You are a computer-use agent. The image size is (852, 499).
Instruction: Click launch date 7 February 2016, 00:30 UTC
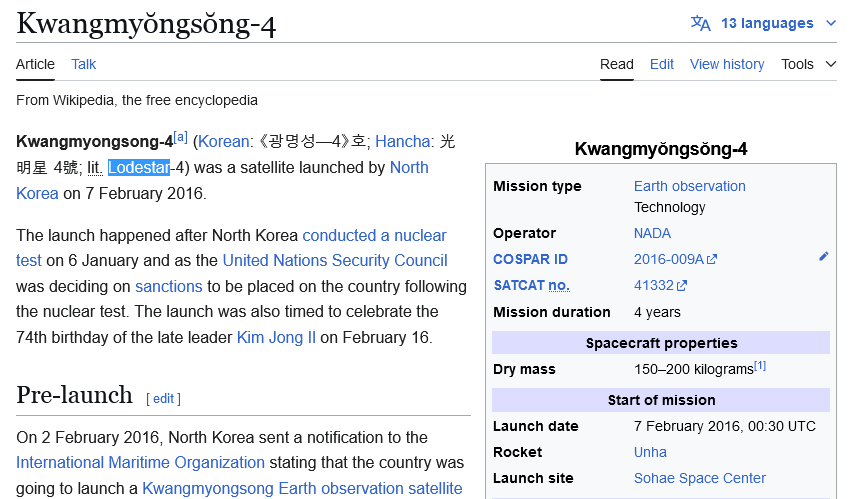[x=724, y=426]
